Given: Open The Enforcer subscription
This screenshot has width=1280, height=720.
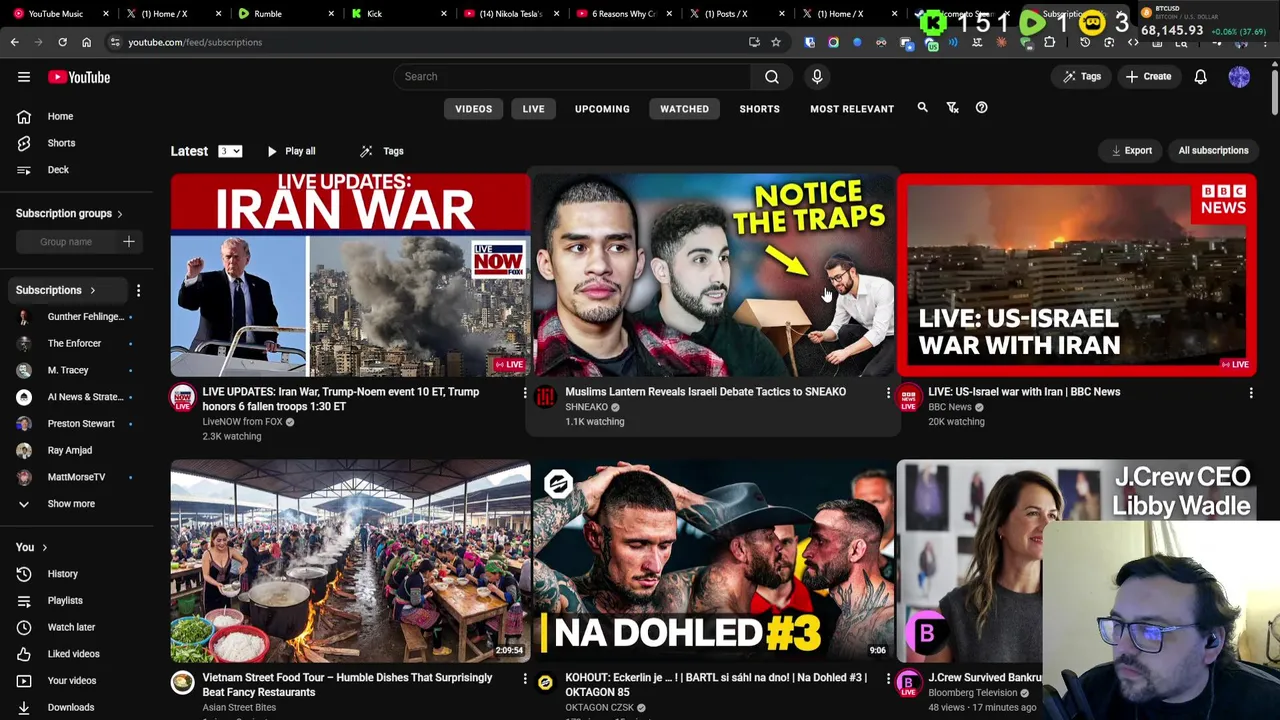Looking at the screenshot, I should pos(74,344).
